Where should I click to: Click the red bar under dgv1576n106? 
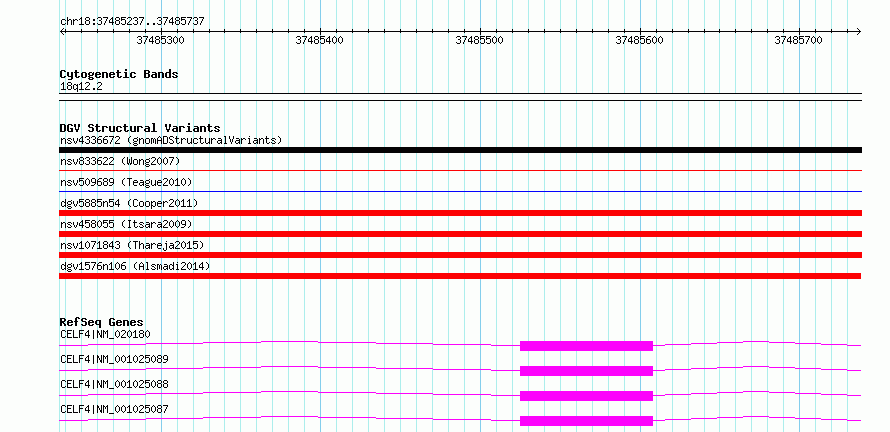(460, 276)
